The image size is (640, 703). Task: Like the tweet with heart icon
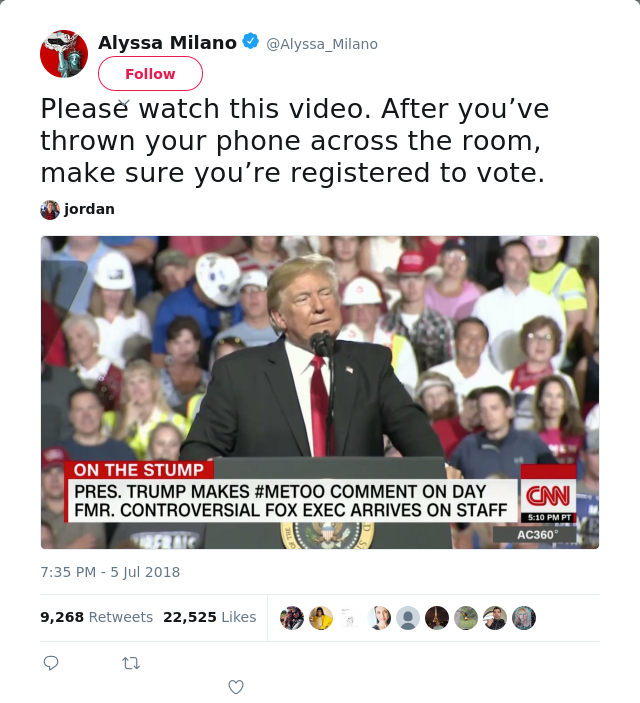click(x=236, y=687)
